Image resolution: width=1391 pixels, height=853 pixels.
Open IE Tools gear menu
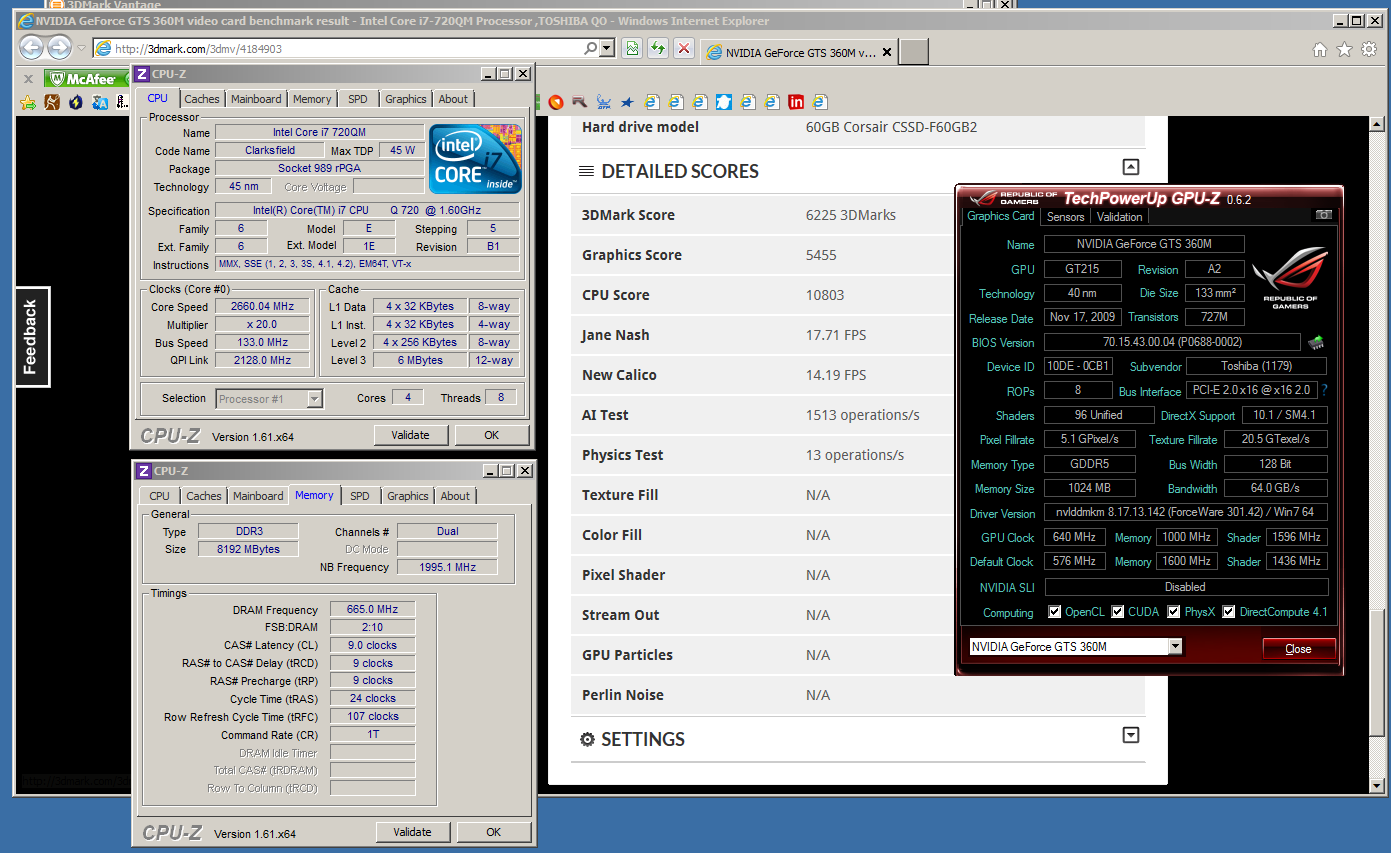(x=1367, y=49)
